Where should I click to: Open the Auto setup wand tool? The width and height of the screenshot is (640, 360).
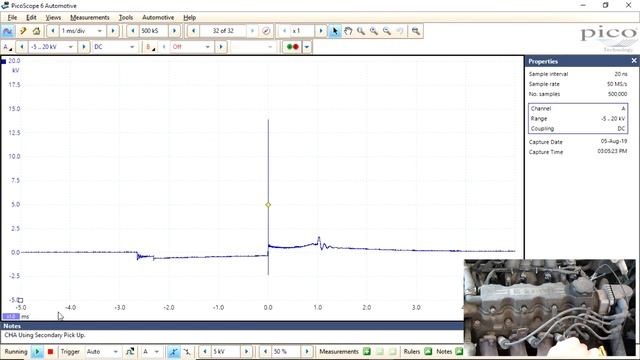pyautogui.click(x=23, y=31)
